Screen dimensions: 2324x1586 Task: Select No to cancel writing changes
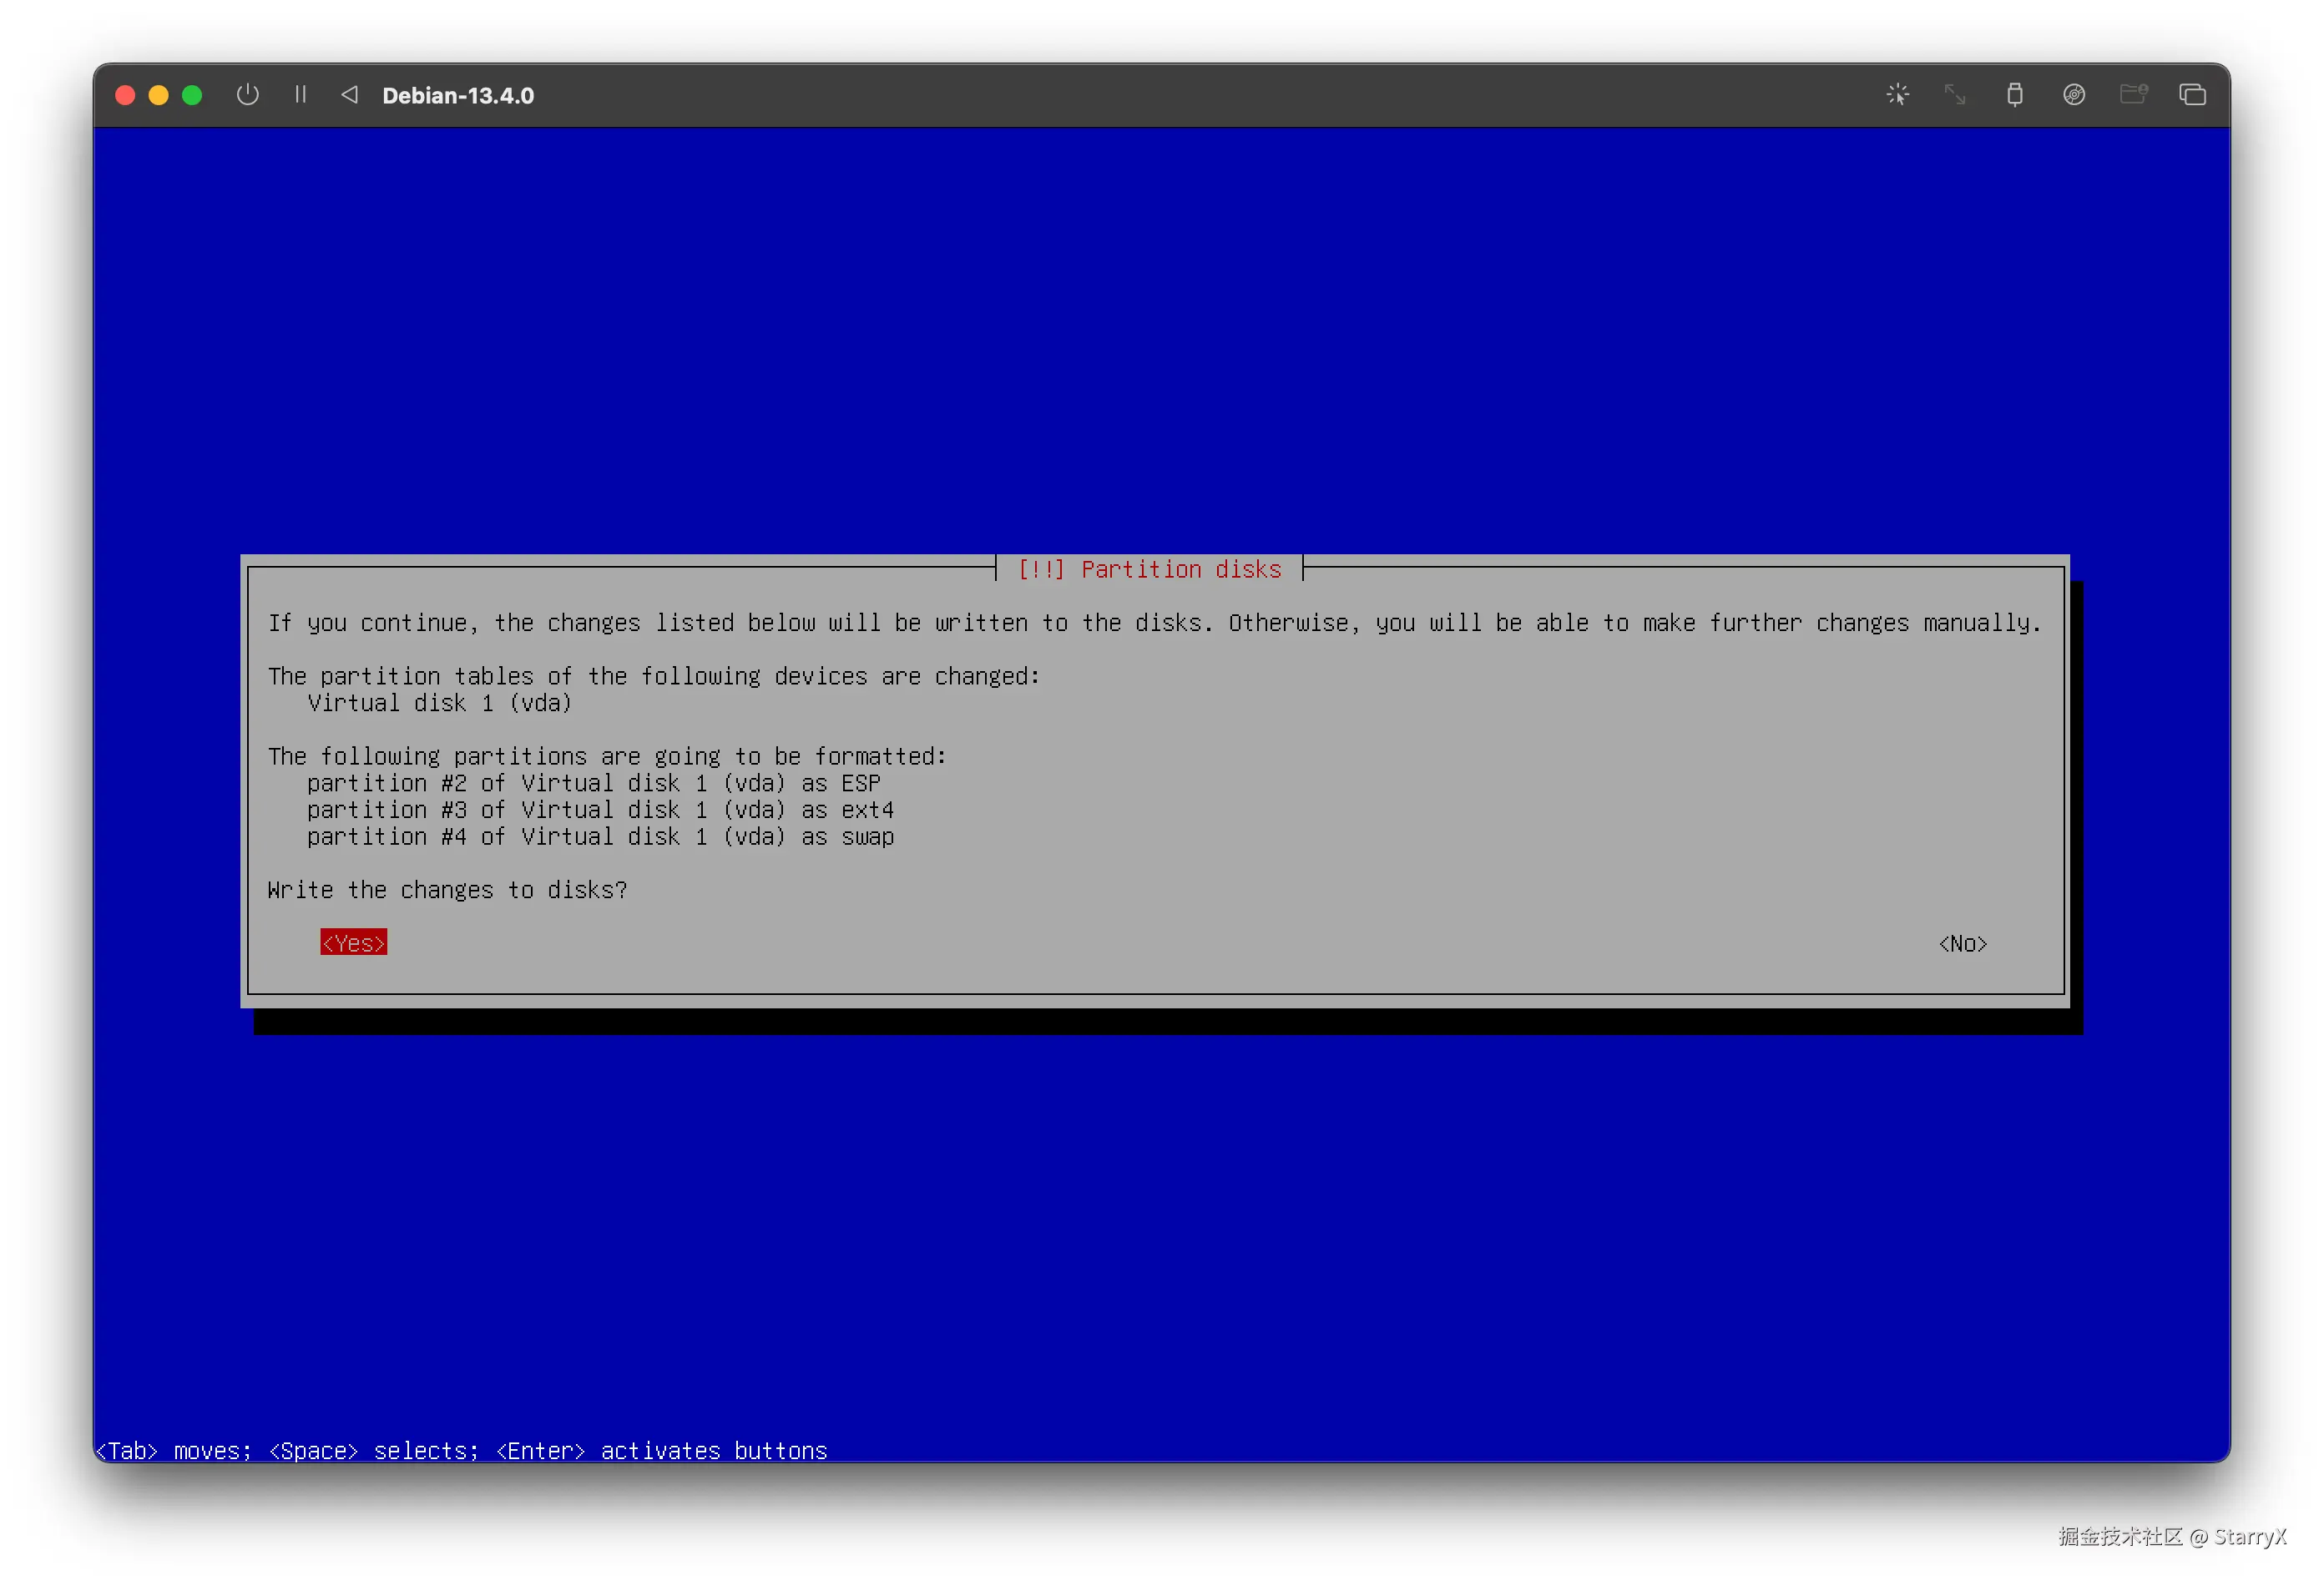(1962, 944)
